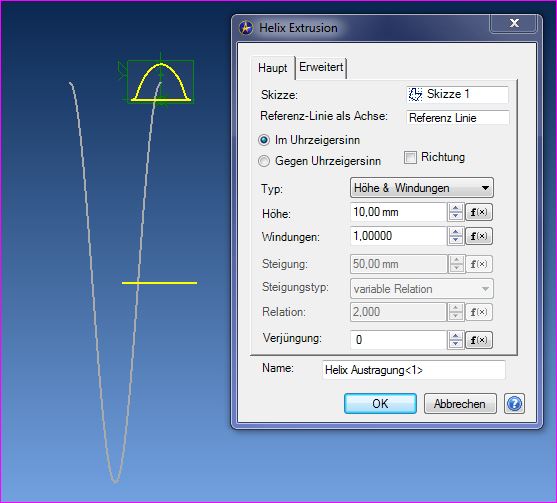Viewport: 557px width, 503px height.
Task: Click the Helix Extrusion title bar app icon
Action: 246,28
